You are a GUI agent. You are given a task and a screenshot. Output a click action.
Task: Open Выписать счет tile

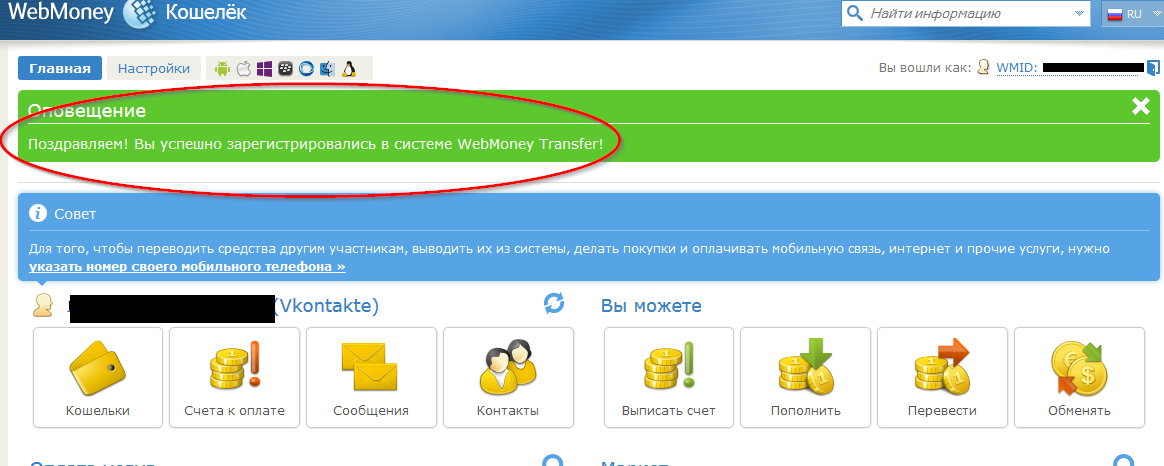coord(669,377)
